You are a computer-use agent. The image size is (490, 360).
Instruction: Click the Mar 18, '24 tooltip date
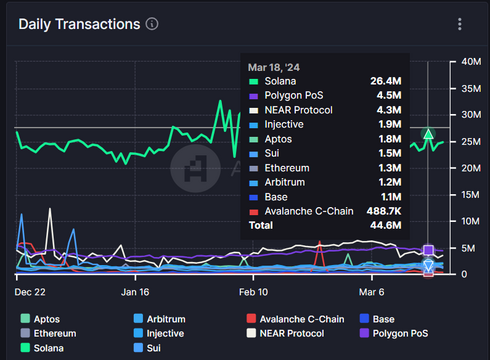pyautogui.click(x=274, y=67)
